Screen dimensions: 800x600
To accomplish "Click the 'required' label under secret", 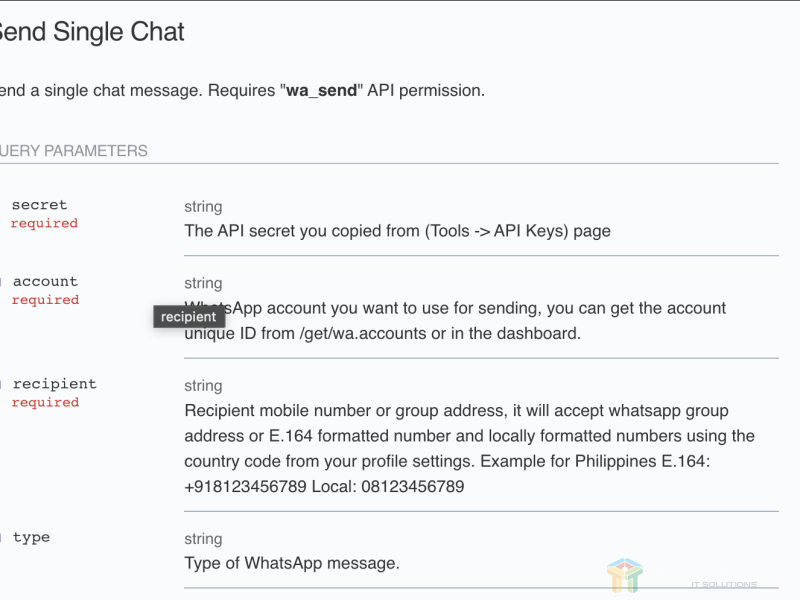I will [44, 223].
